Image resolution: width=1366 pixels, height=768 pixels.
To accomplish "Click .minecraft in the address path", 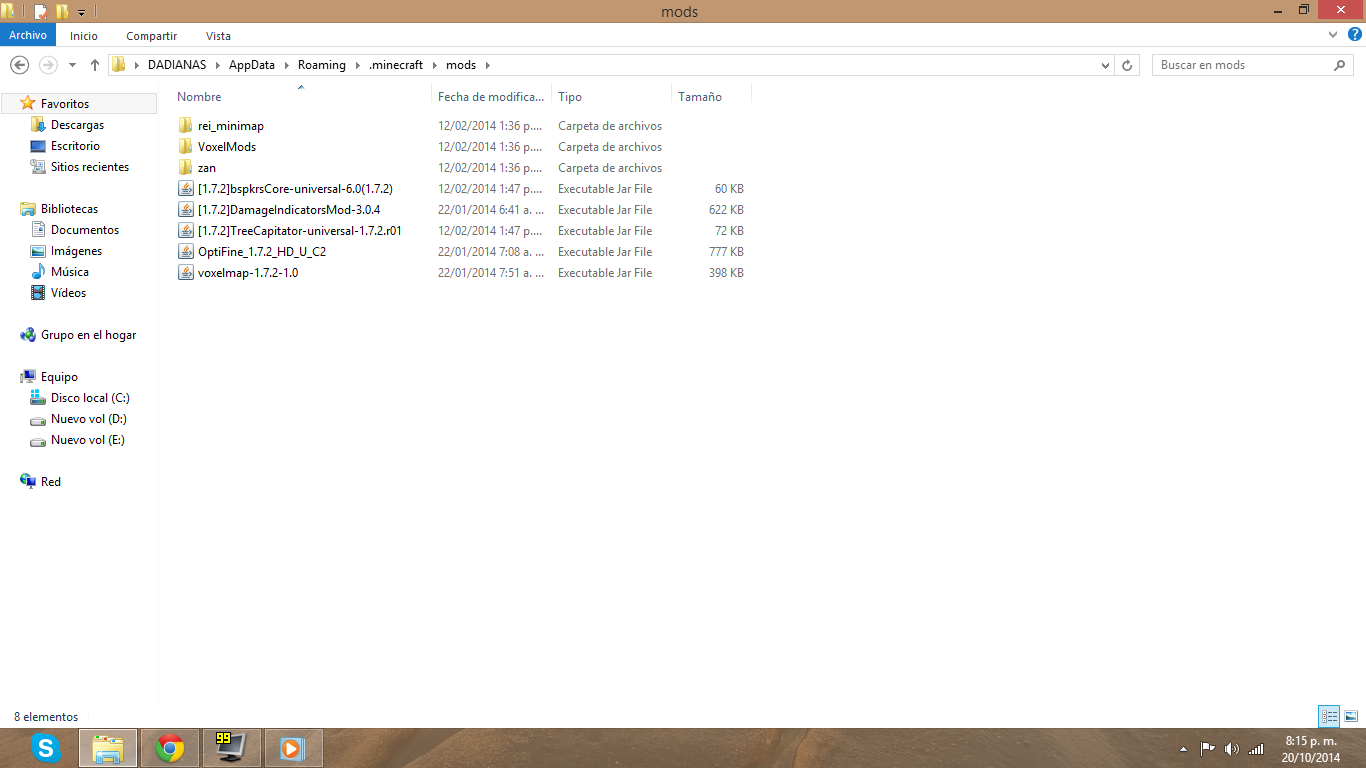I will point(396,65).
